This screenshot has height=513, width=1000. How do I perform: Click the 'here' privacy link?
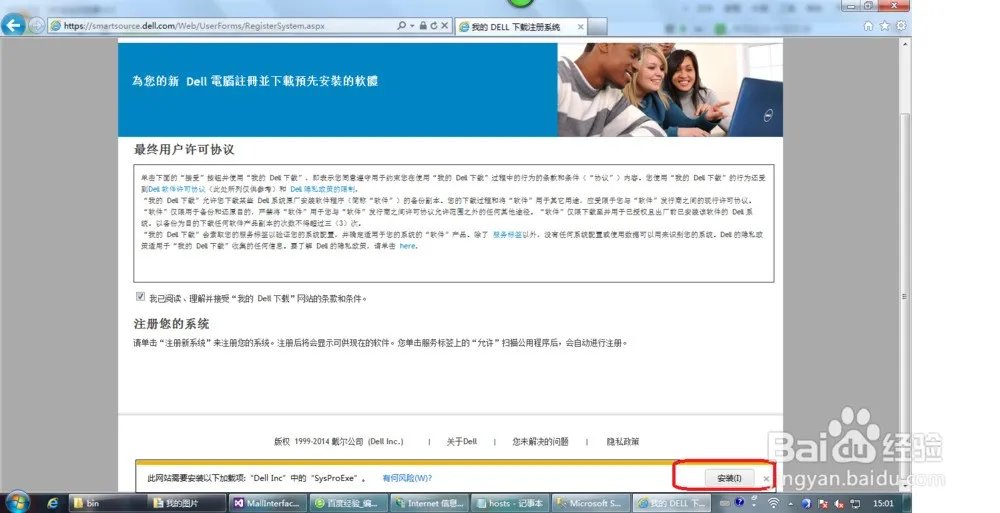click(408, 246)
